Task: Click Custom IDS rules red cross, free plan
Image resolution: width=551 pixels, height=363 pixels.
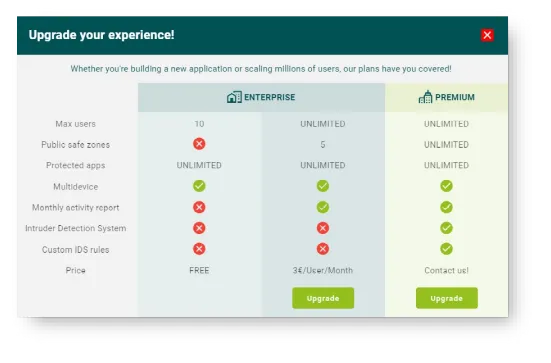Action: [199, 249]
